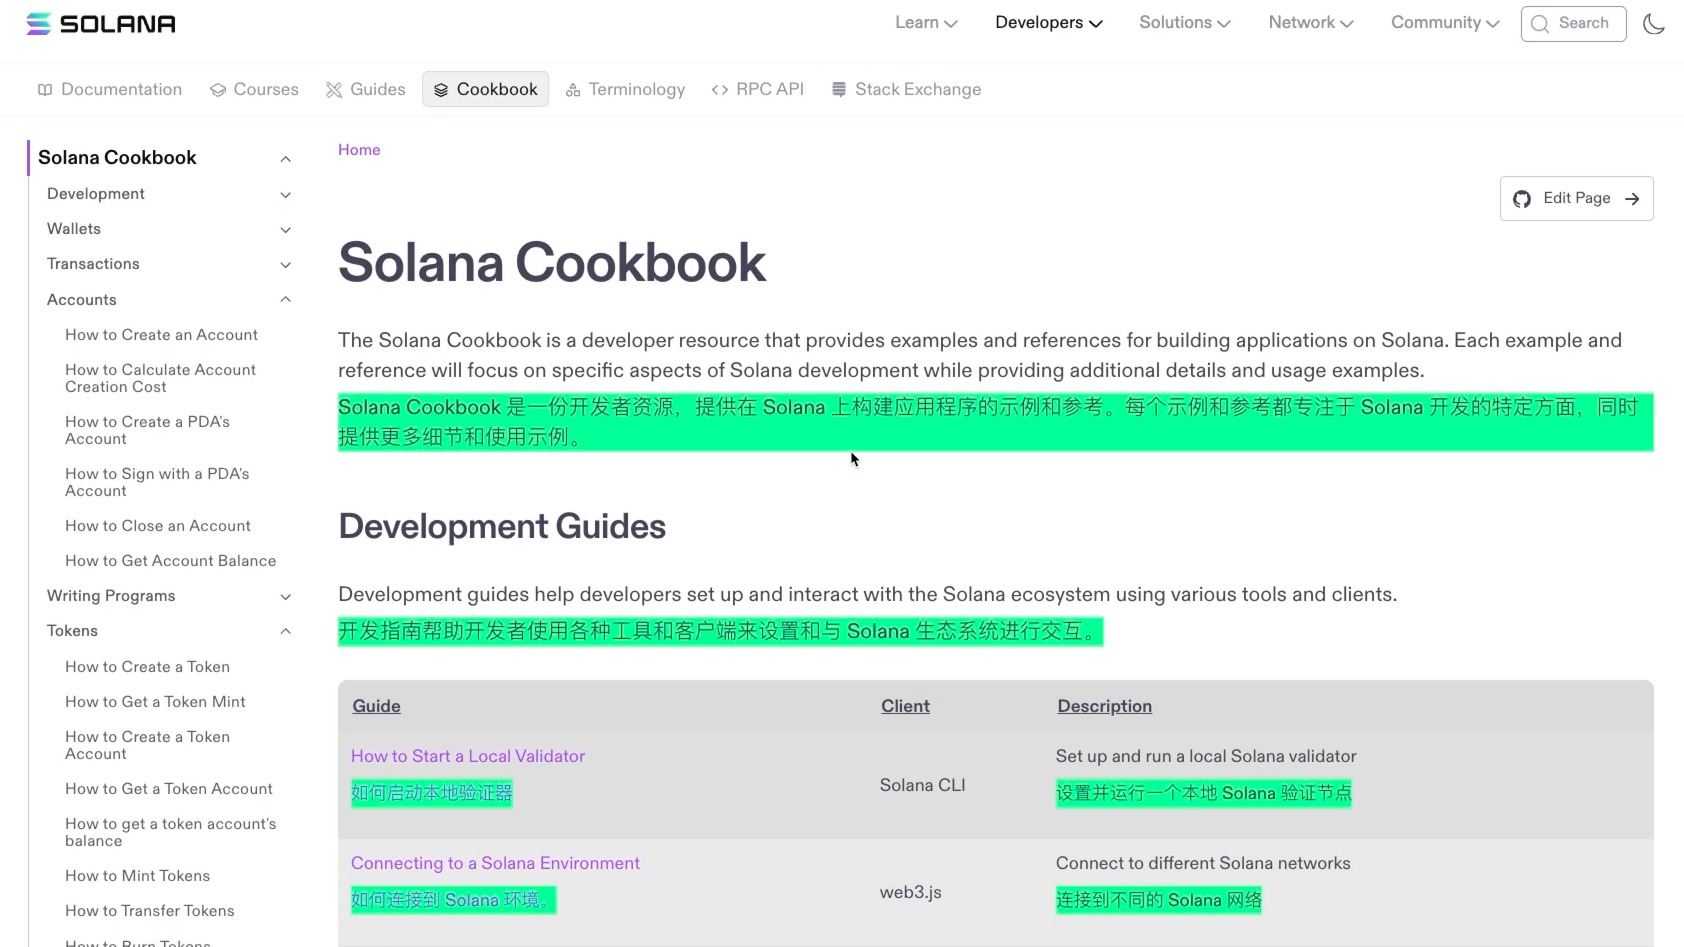Click the GitHub icon on Edit Page
Viewport: 1684px width, 947px height.
[x=1522, y=199]
